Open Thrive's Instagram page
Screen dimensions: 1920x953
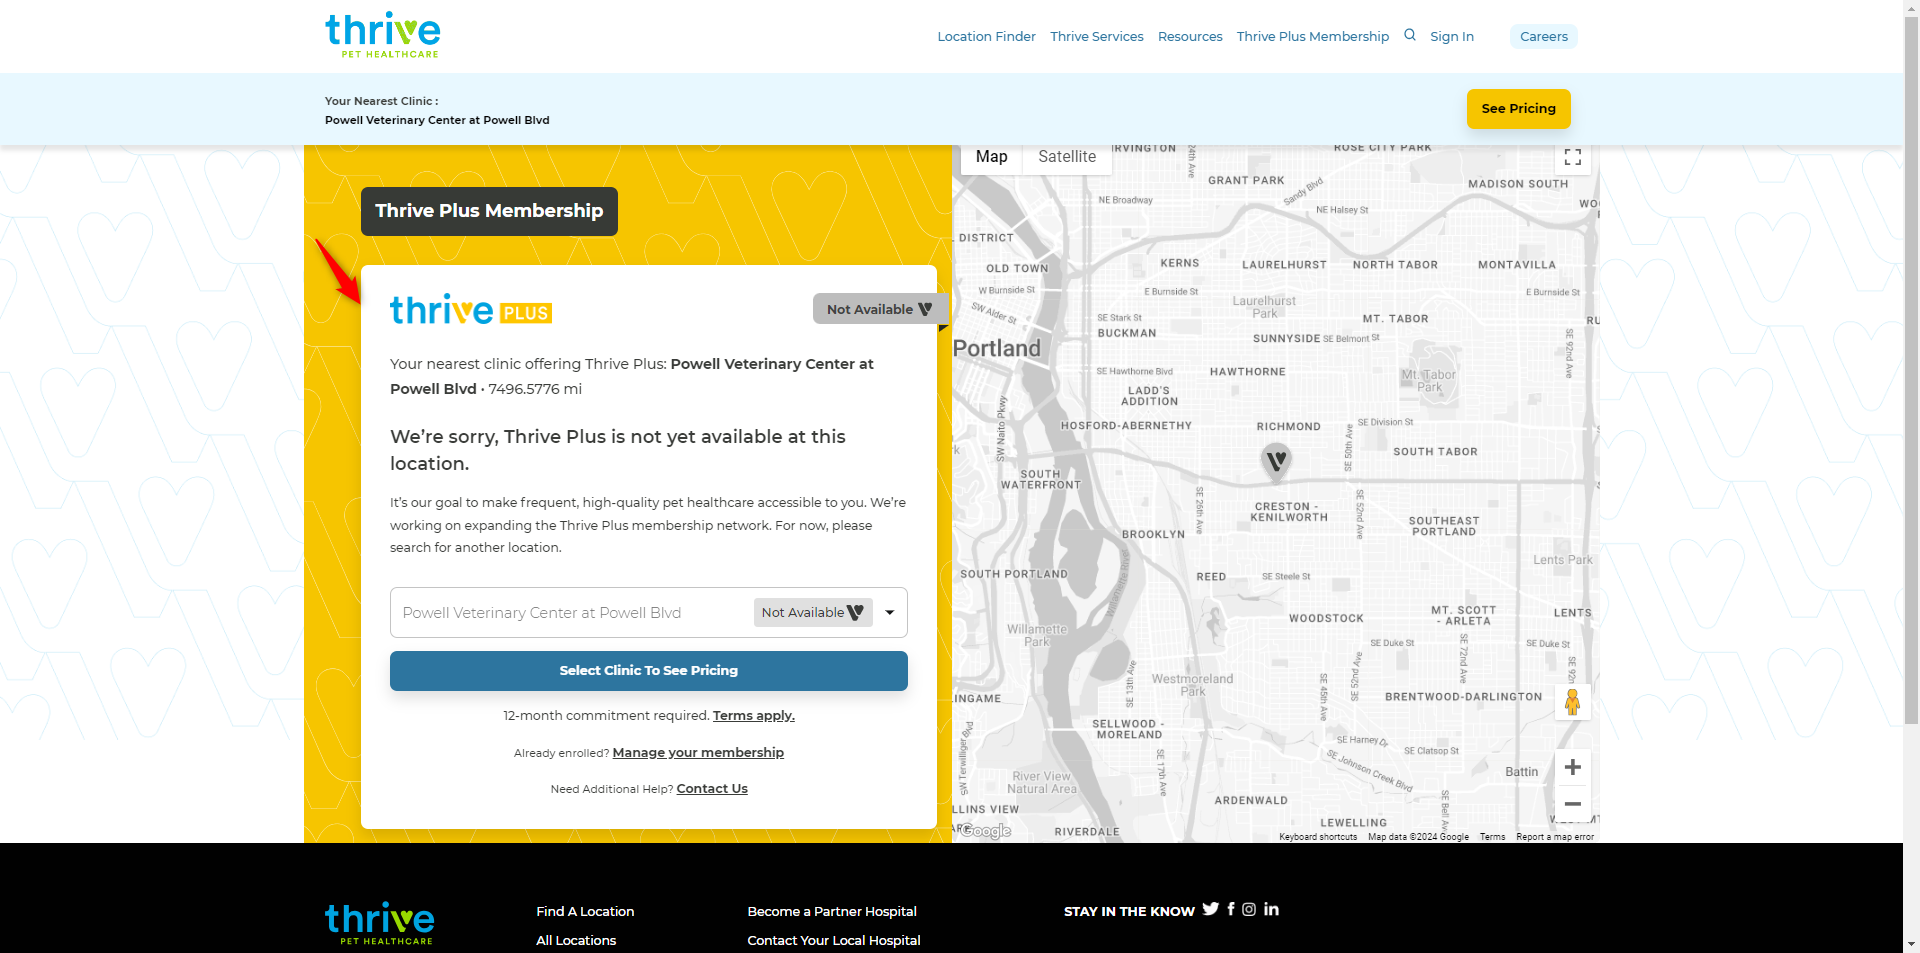(x=1249, y=909)
